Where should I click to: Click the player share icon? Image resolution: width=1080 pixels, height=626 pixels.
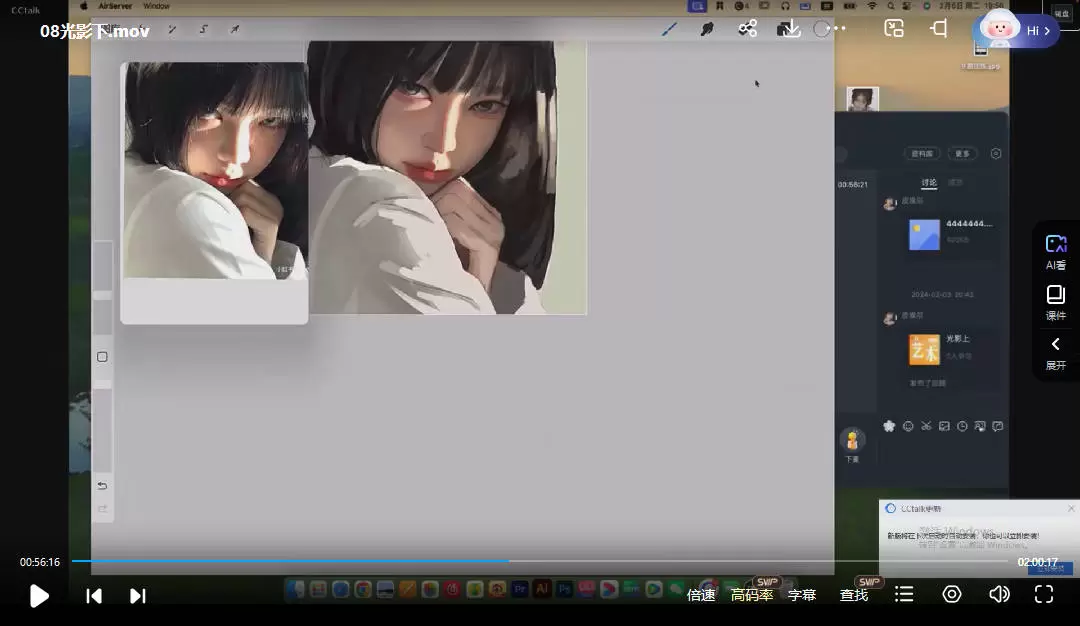747,28
